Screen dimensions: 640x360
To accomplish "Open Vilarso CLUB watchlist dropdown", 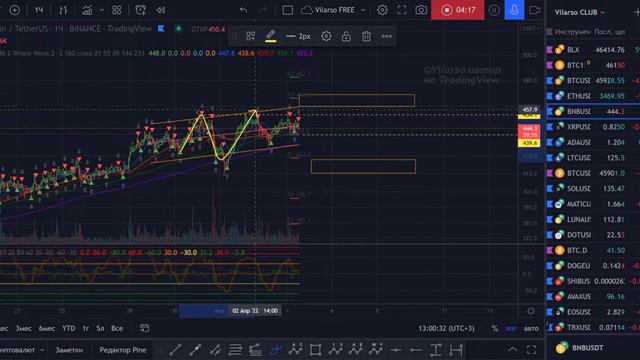I will (579, 13).
